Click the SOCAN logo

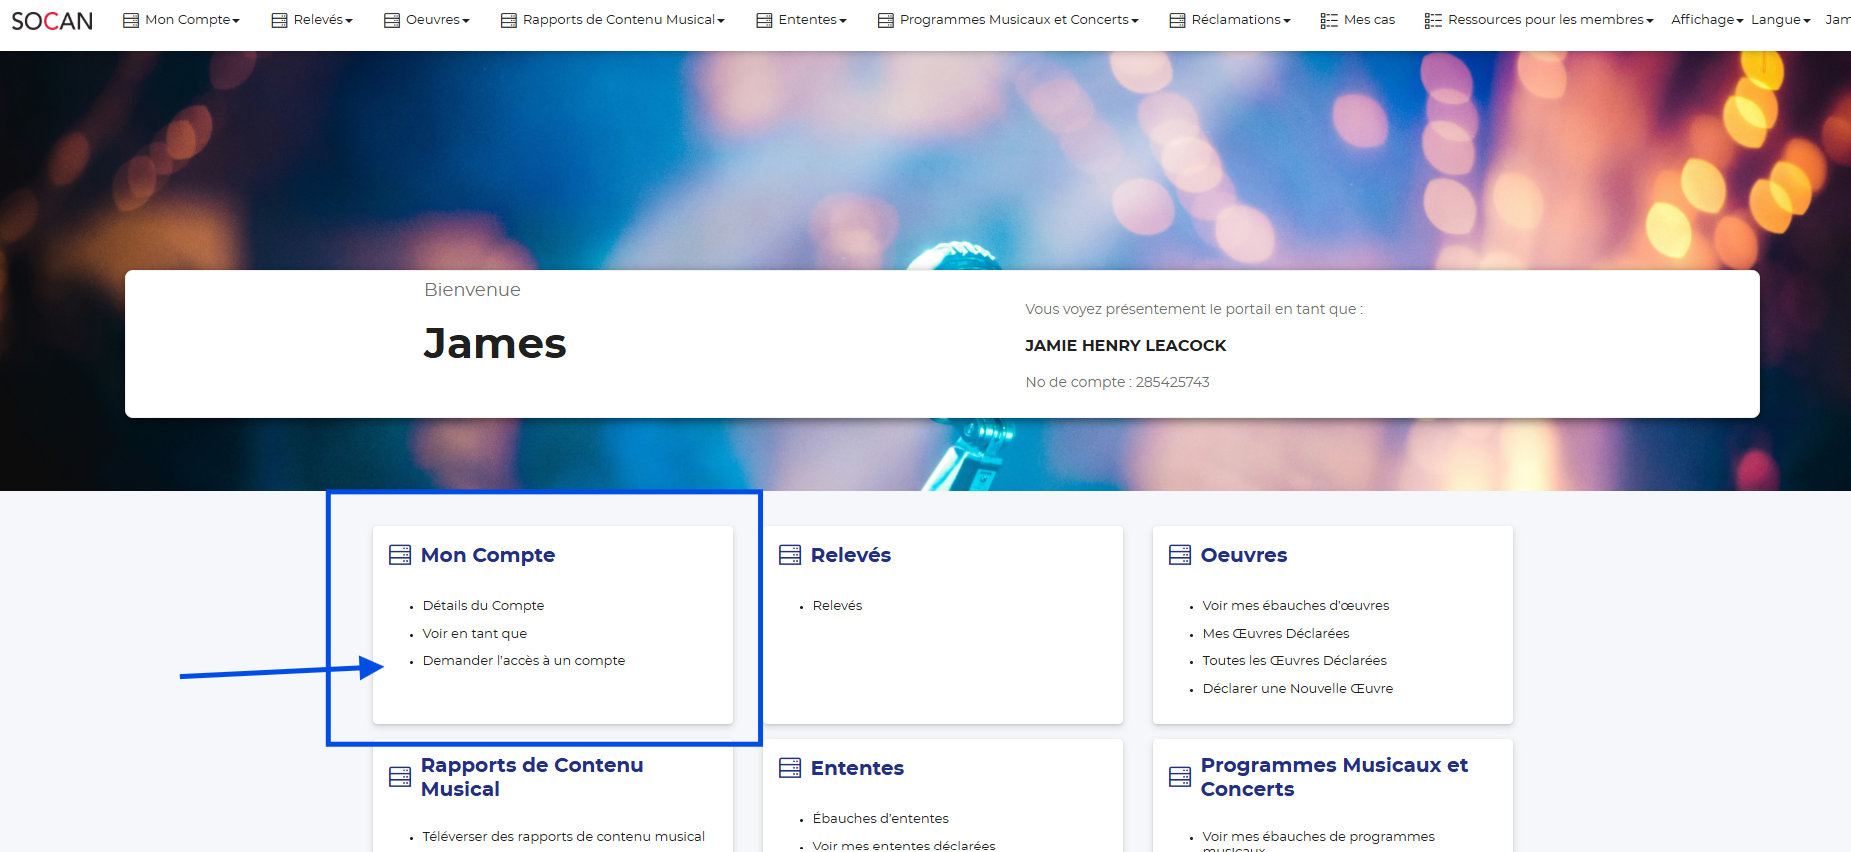pyautogui.click(x=52, y=21)
